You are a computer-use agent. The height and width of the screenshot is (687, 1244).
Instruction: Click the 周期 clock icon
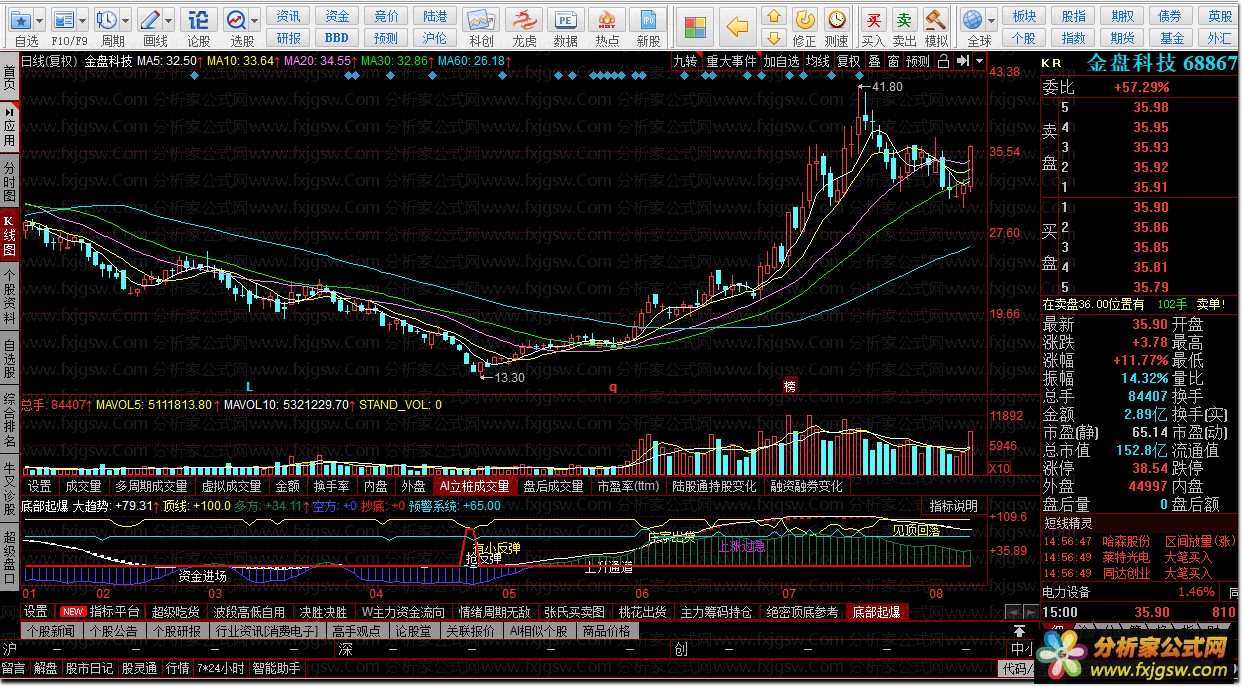click(107, 20)
